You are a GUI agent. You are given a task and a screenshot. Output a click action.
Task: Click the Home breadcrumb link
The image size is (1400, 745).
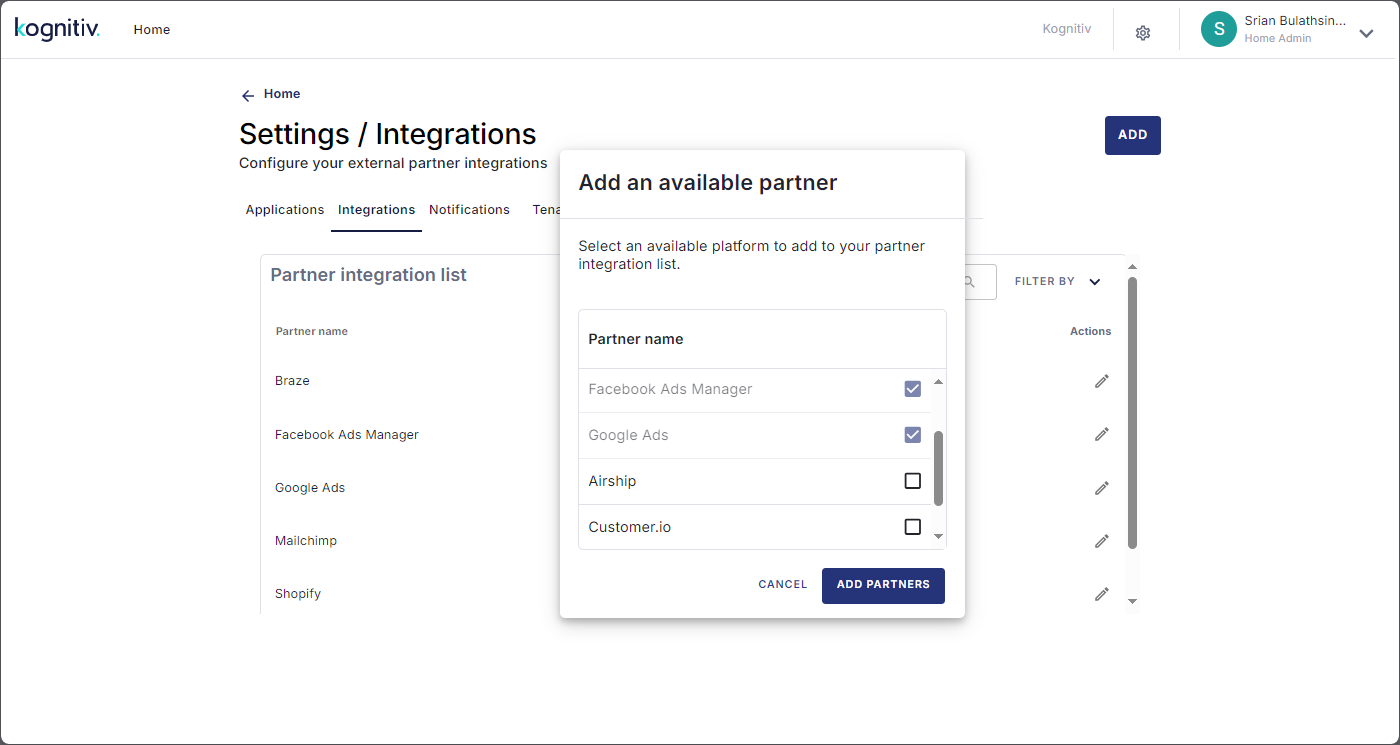282,94
